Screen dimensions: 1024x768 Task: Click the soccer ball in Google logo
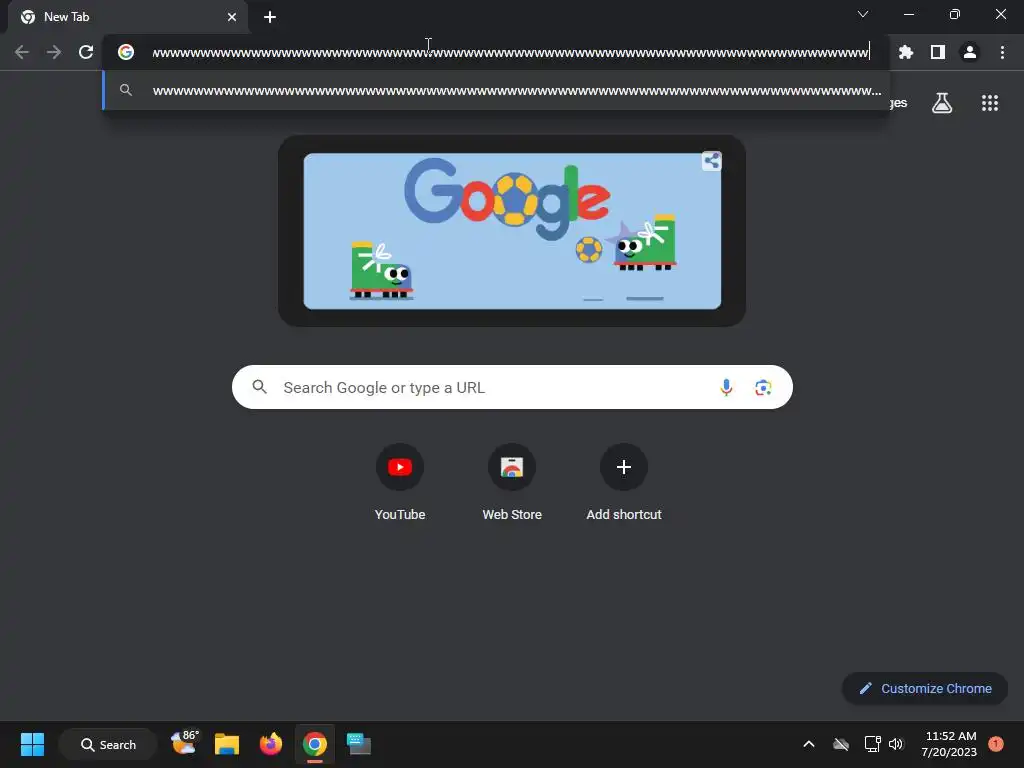515,199
